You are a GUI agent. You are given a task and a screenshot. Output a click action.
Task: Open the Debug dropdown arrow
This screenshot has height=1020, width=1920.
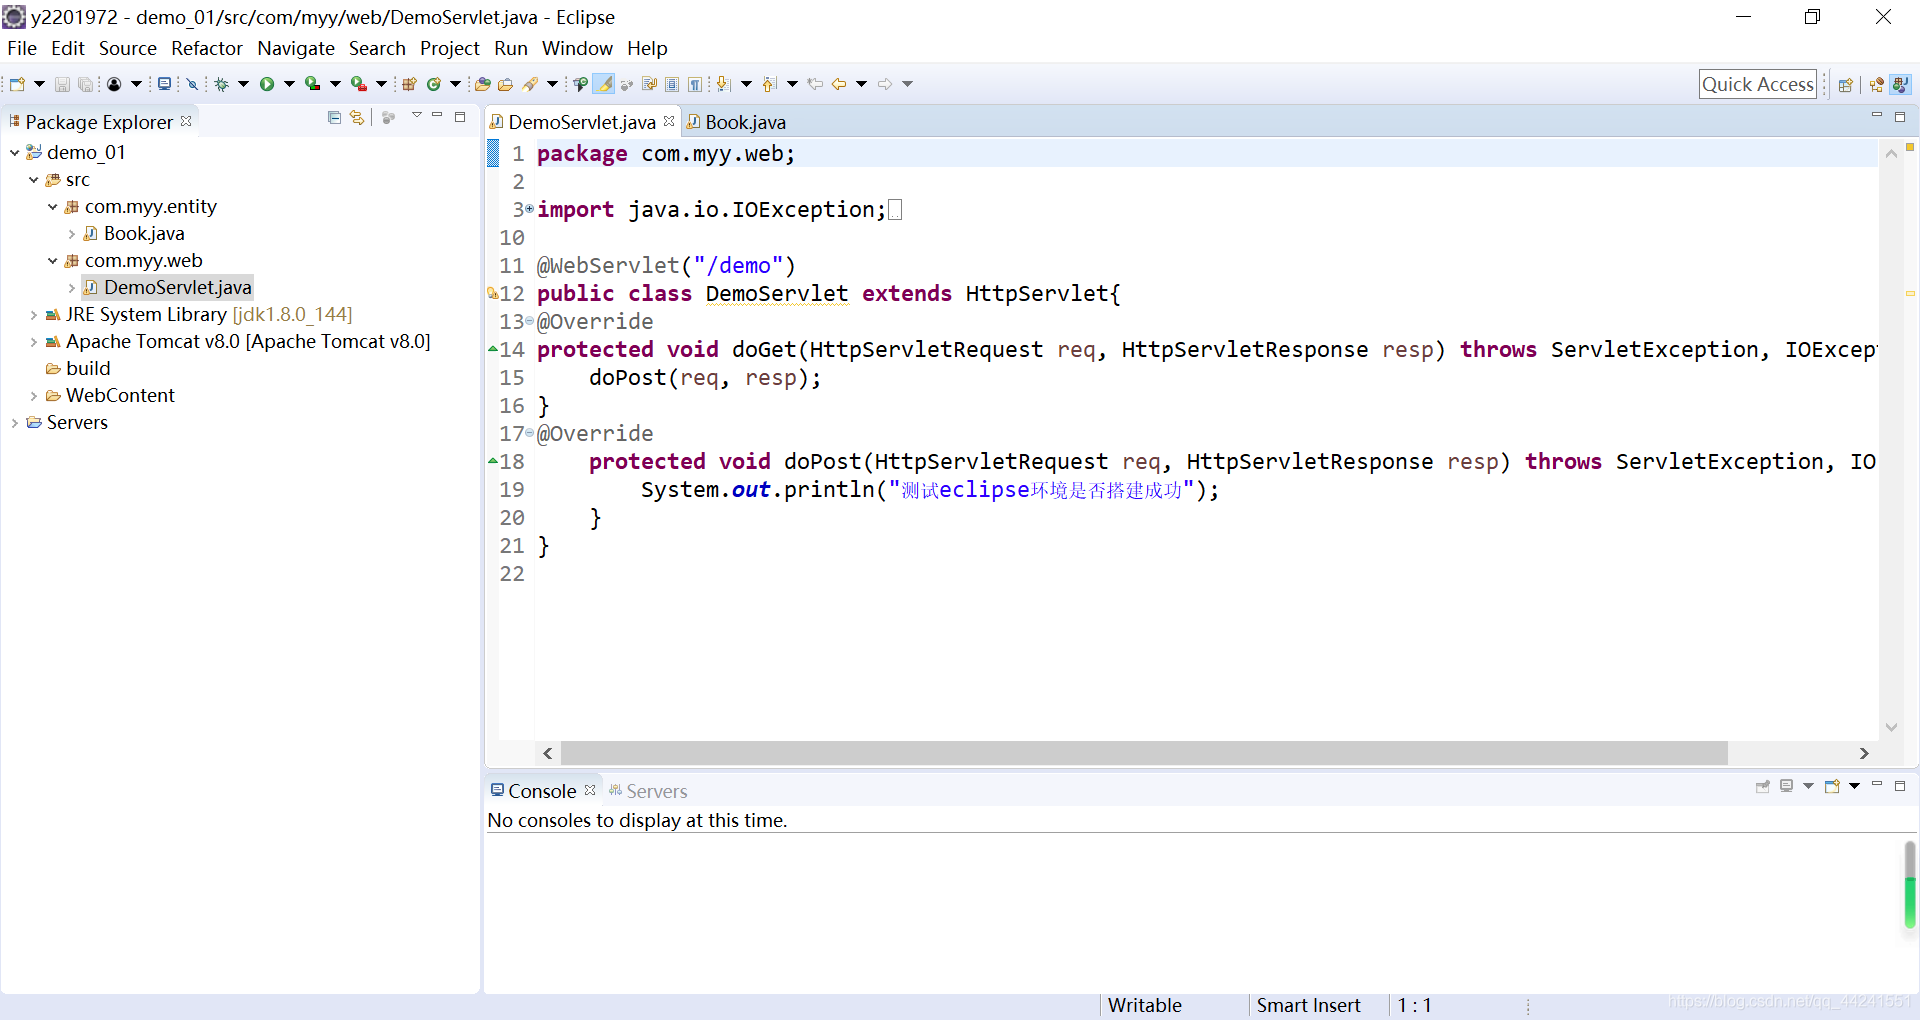pos(243,84)
